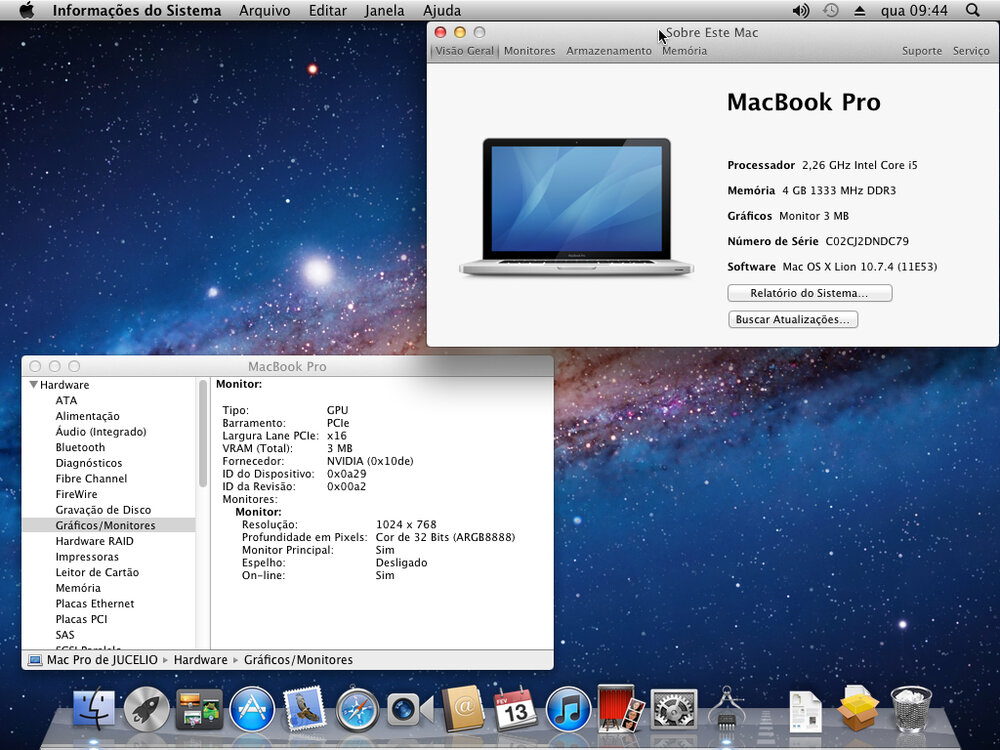This screenshot has width=1000, height=750.
Task: Open Finder from the dock
Action: point(94,709)
